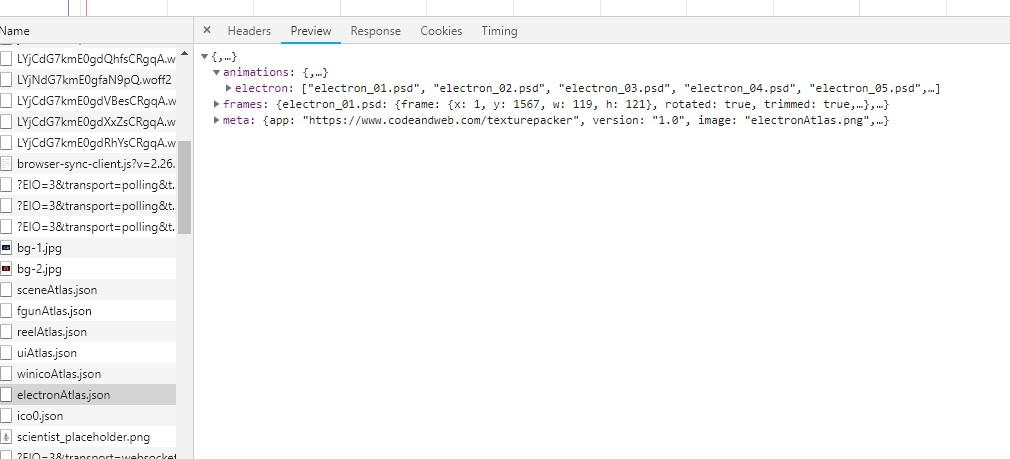Click browser-sync-client.js script file icon
1010x459 pixels.
pos(6,164)
